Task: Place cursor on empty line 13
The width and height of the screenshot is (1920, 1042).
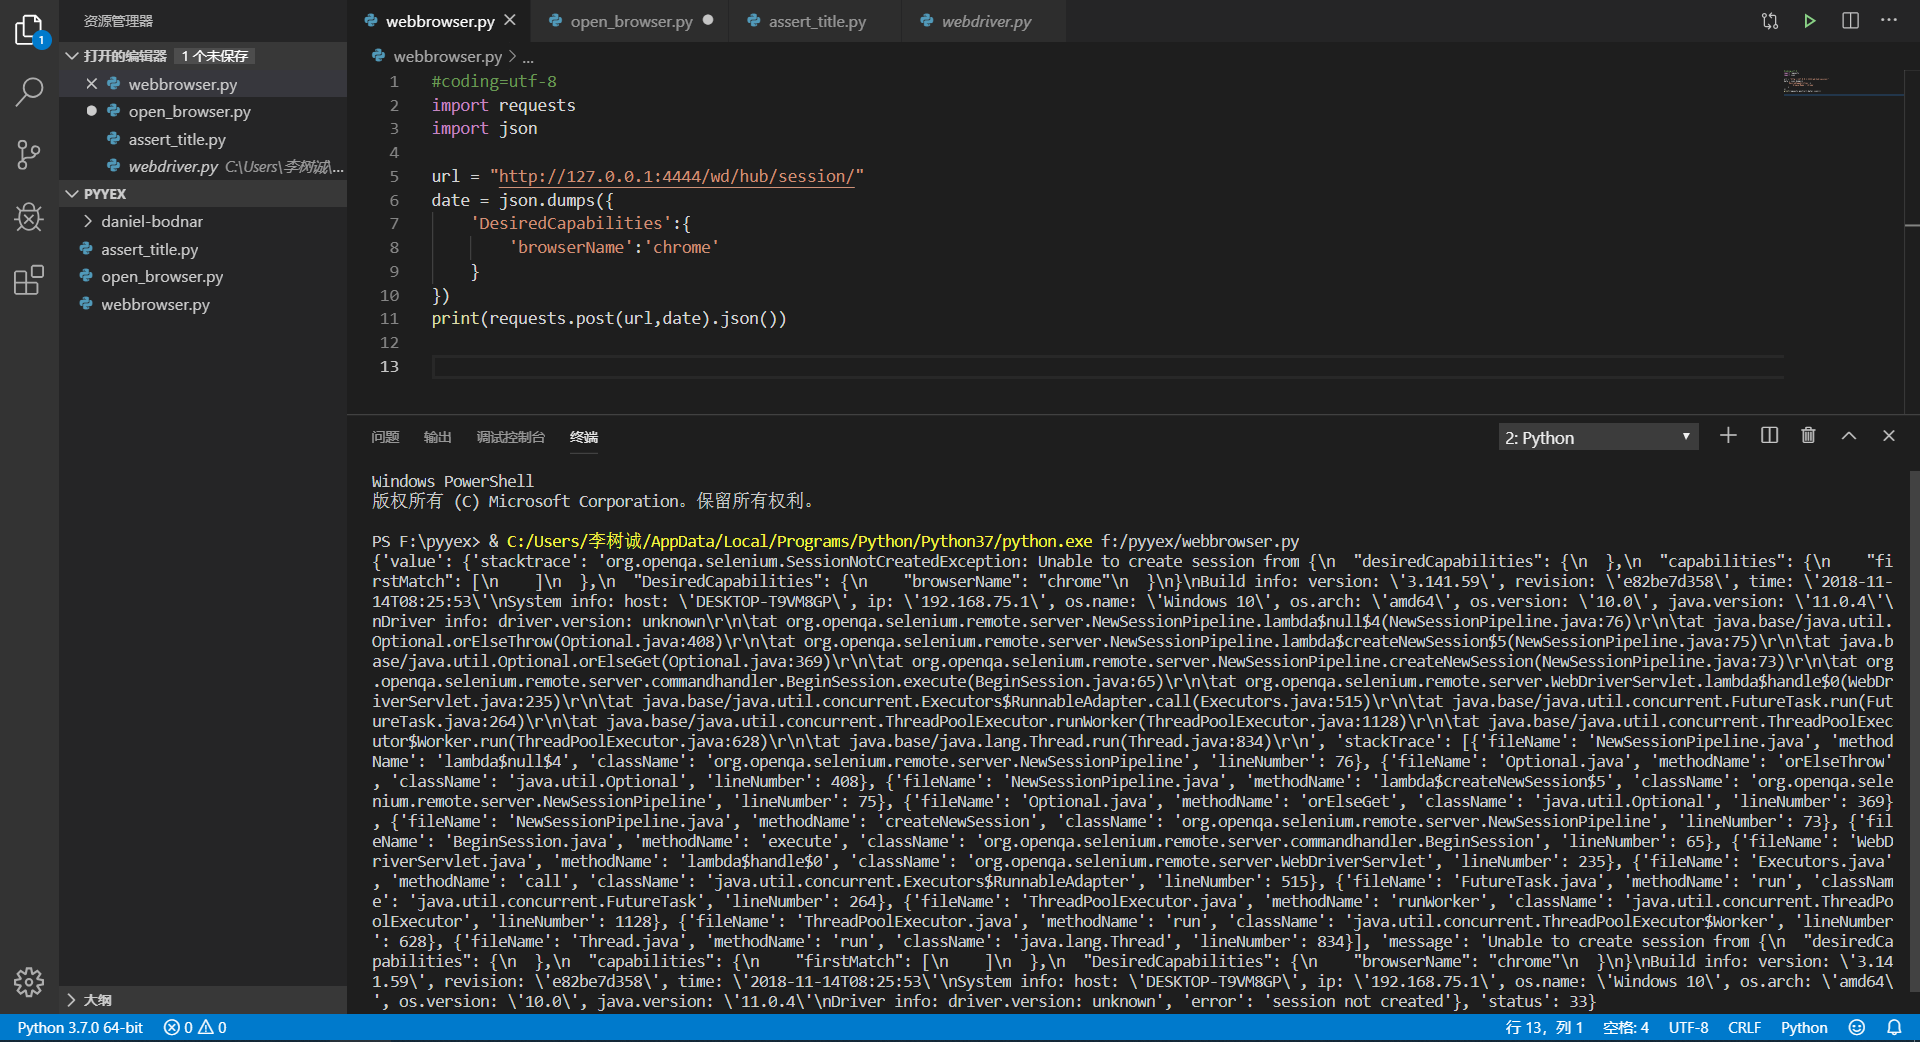Action: point(1107,367)
